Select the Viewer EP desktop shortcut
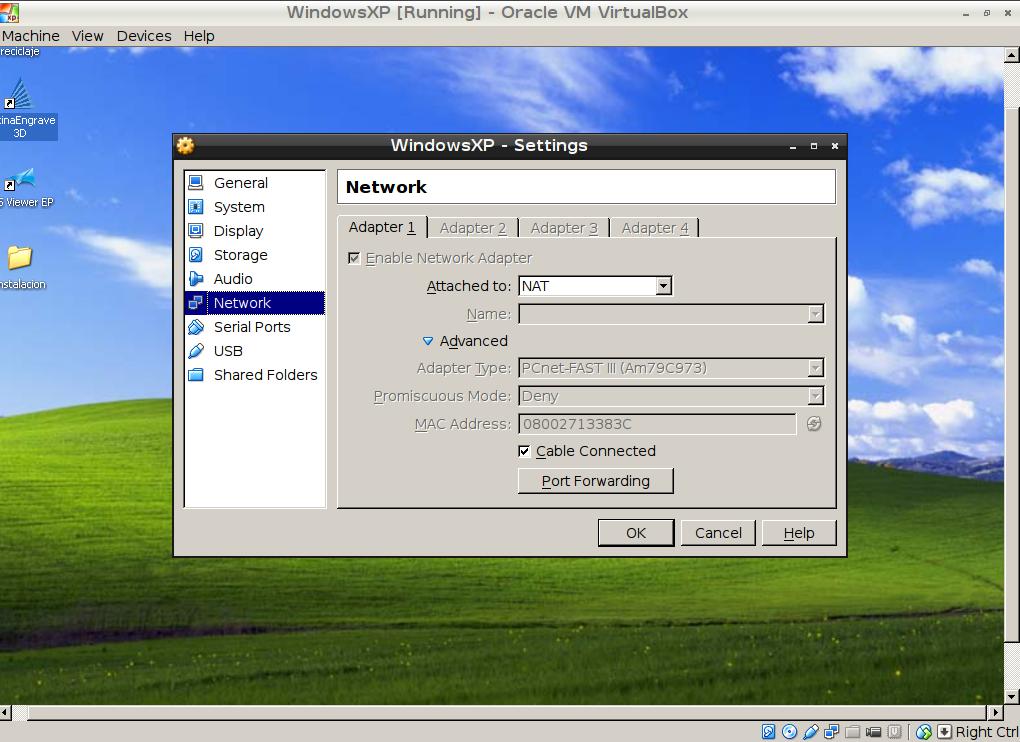This screenshot has height=742, width=1020. (23, 189)
